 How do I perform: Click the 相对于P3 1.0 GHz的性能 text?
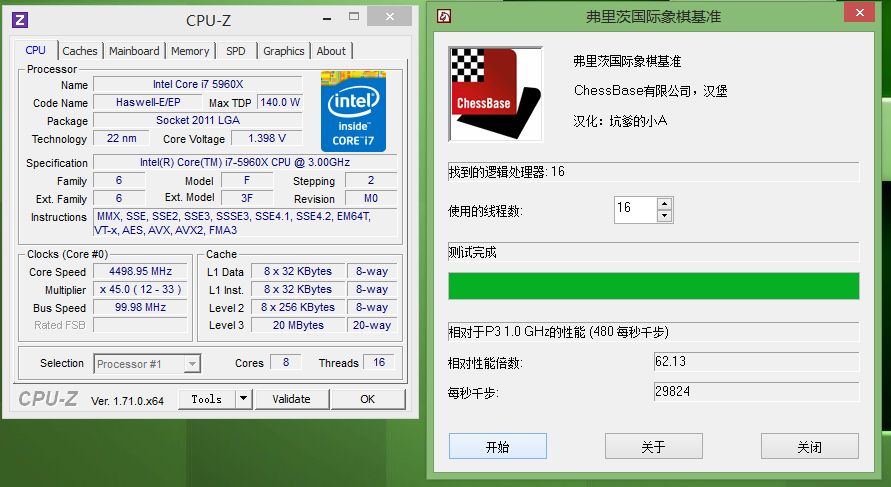click(558, 332)
